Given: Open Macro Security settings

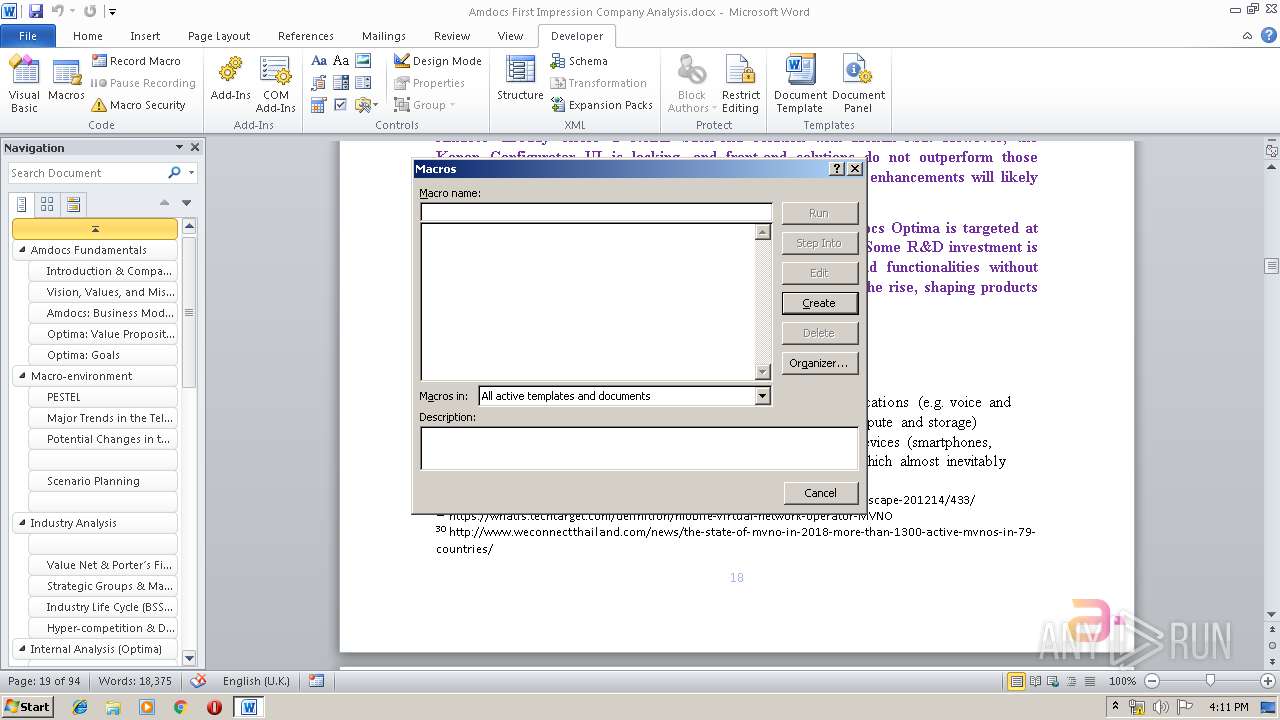Looking at the screenshot, I should 138,105.
